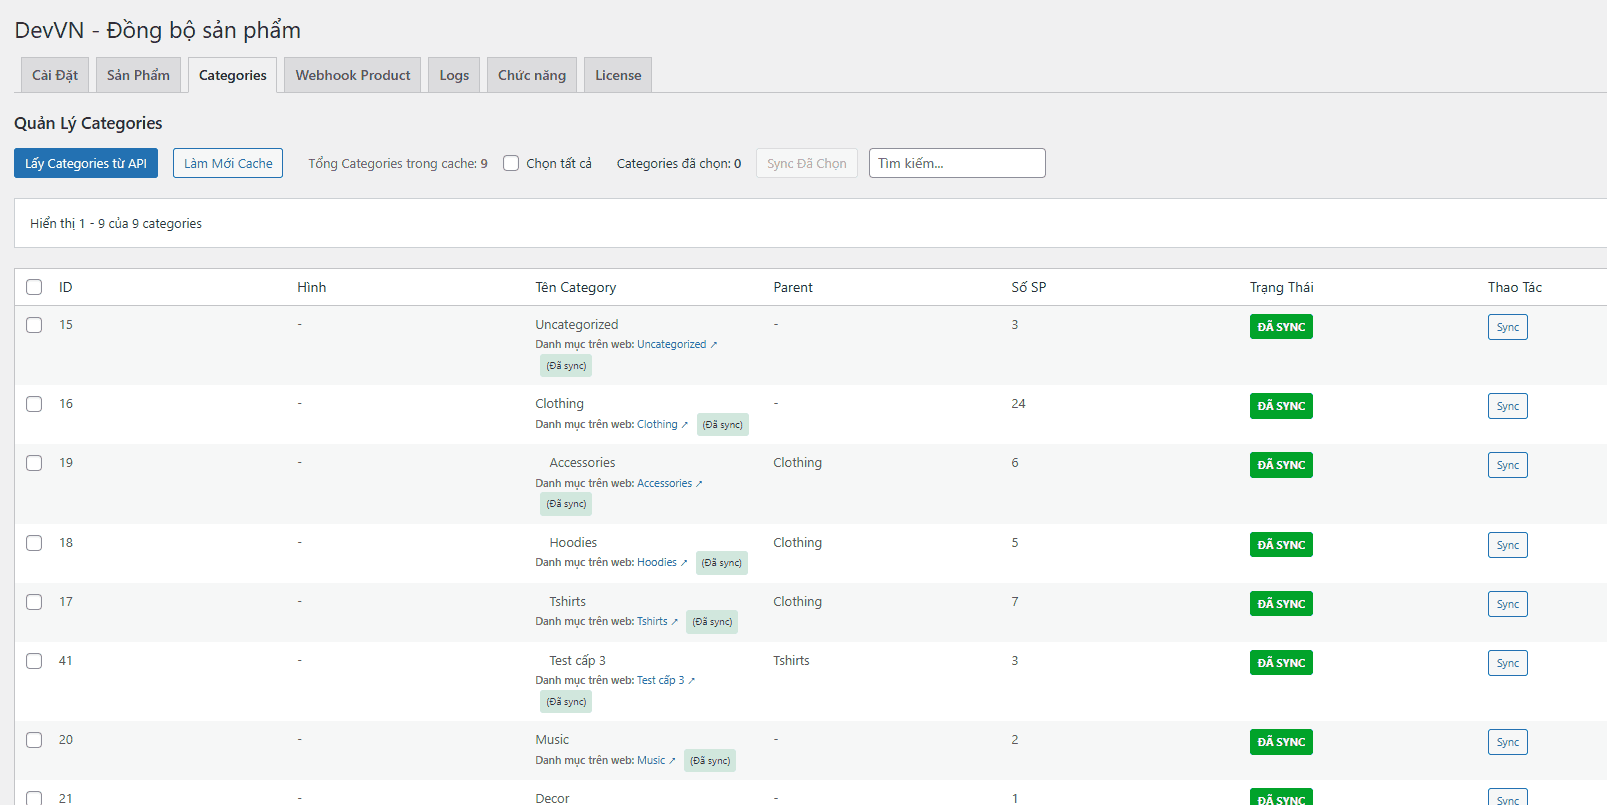Toggle the table header select-all checkbox

click(34, 287)
